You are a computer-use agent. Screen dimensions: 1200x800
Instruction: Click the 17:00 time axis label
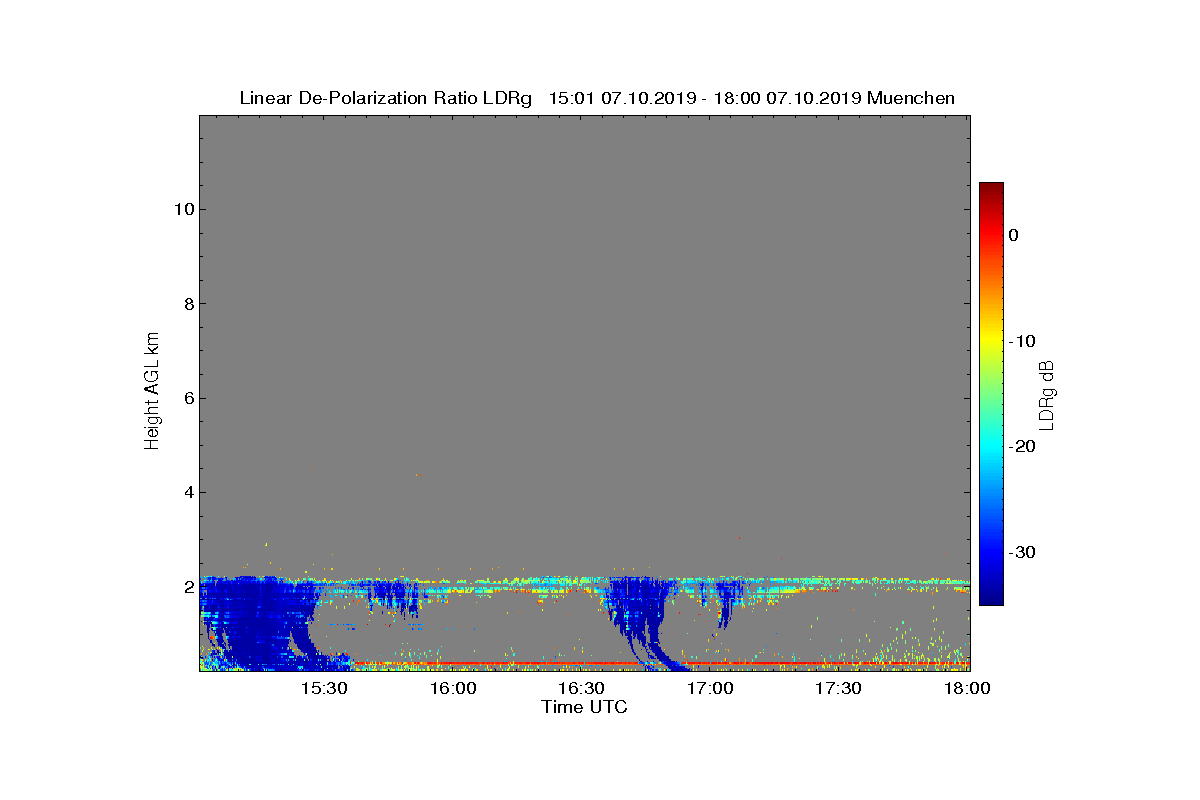pos(710,689)
